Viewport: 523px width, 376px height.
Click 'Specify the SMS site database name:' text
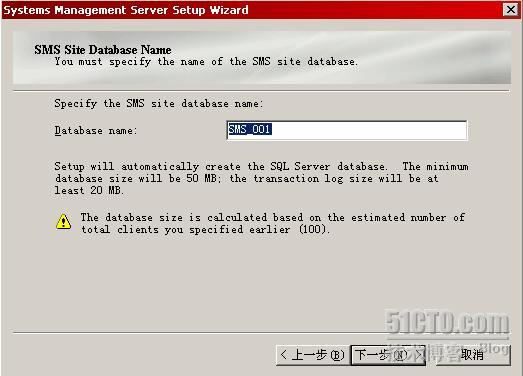[159, 103]
